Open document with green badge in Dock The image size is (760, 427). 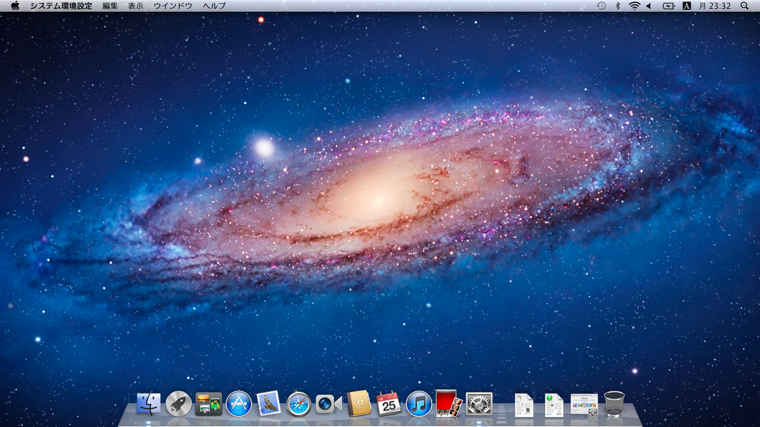click(554, 405)
